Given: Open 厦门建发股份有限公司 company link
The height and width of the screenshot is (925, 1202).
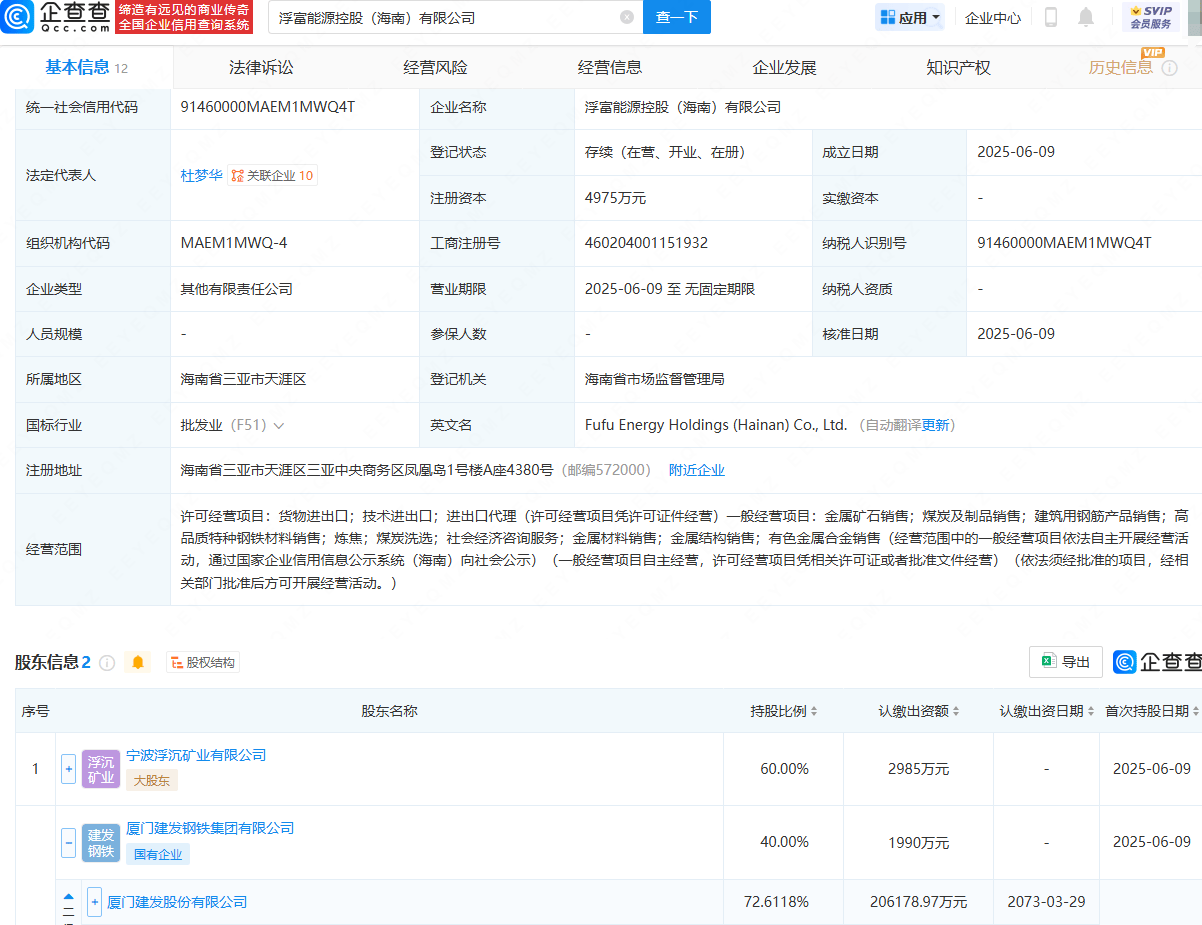Looking at the screenshot, I should [177, 902].
